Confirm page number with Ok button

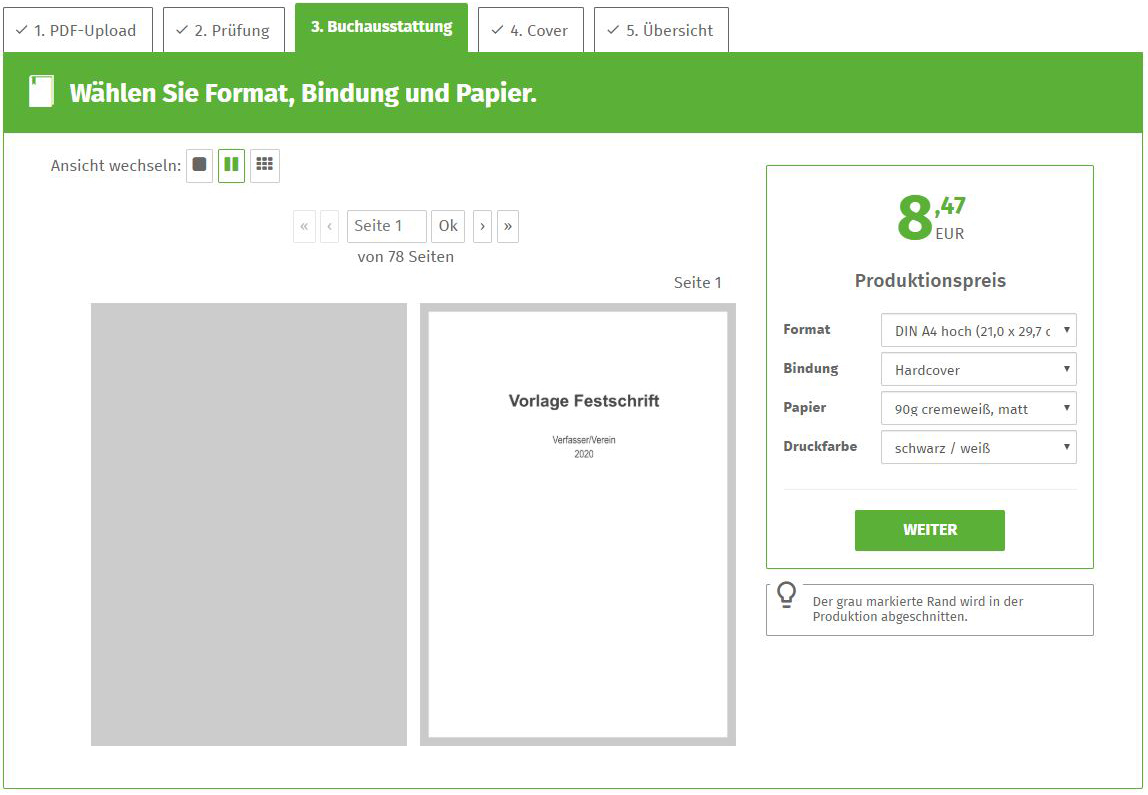coord(448,226)
